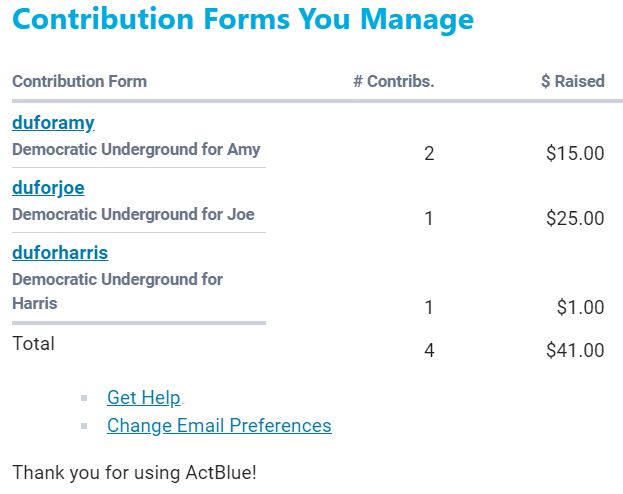Click the total contributions count of 4

[429, 351]
